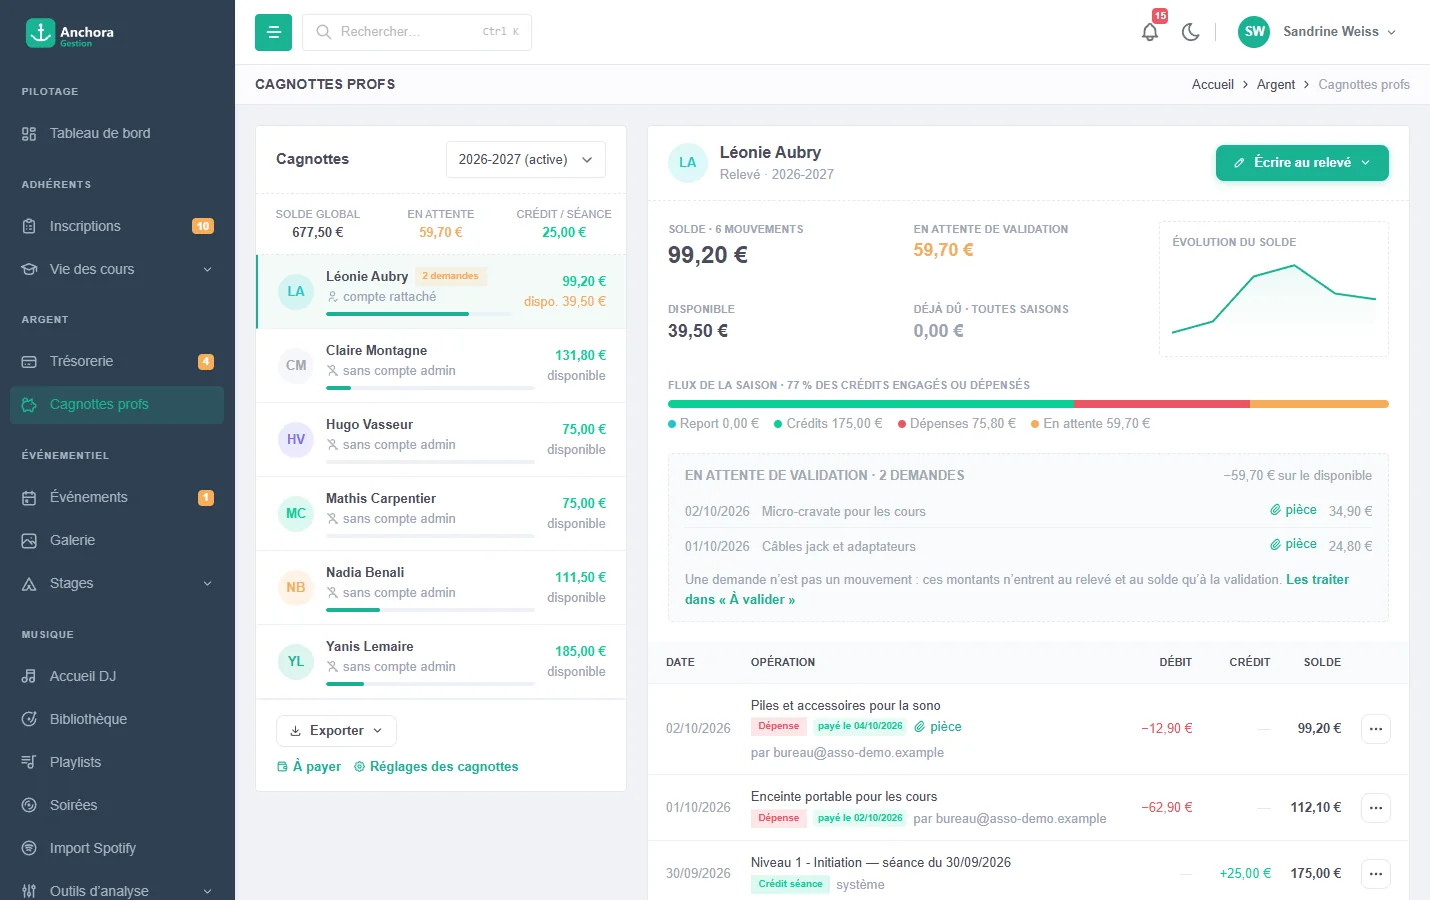Click the Argent breadcrumb
Screen dimensions: 1430x900
(1276, 84)
